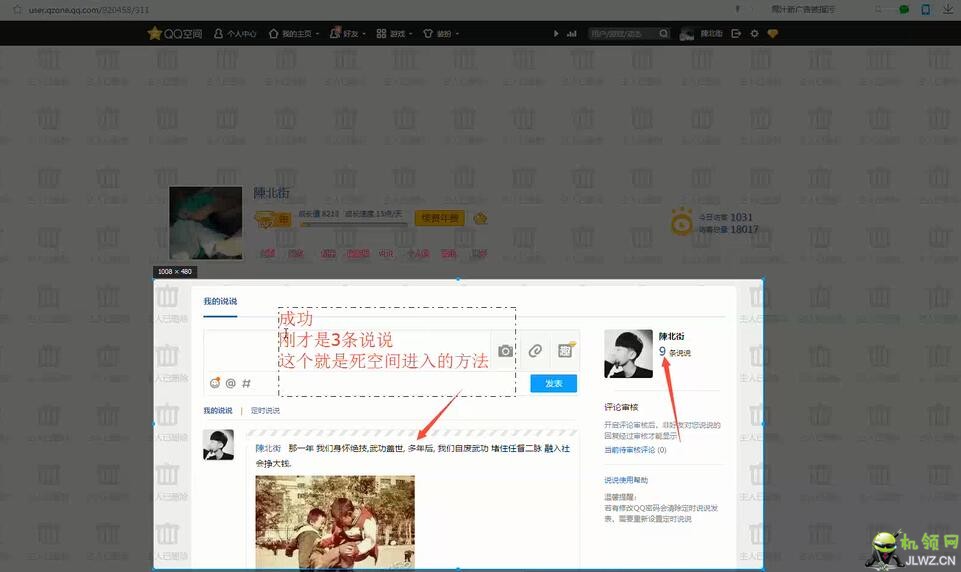Click the music equalizer bars icon

[572, 34]
